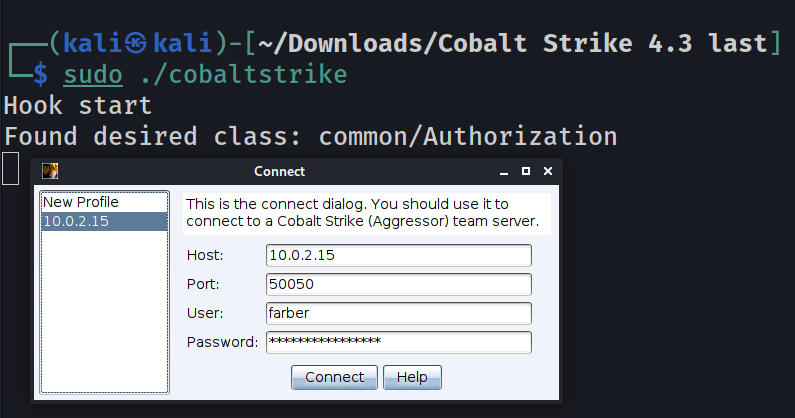Click the sudo command in terminal

92,73
